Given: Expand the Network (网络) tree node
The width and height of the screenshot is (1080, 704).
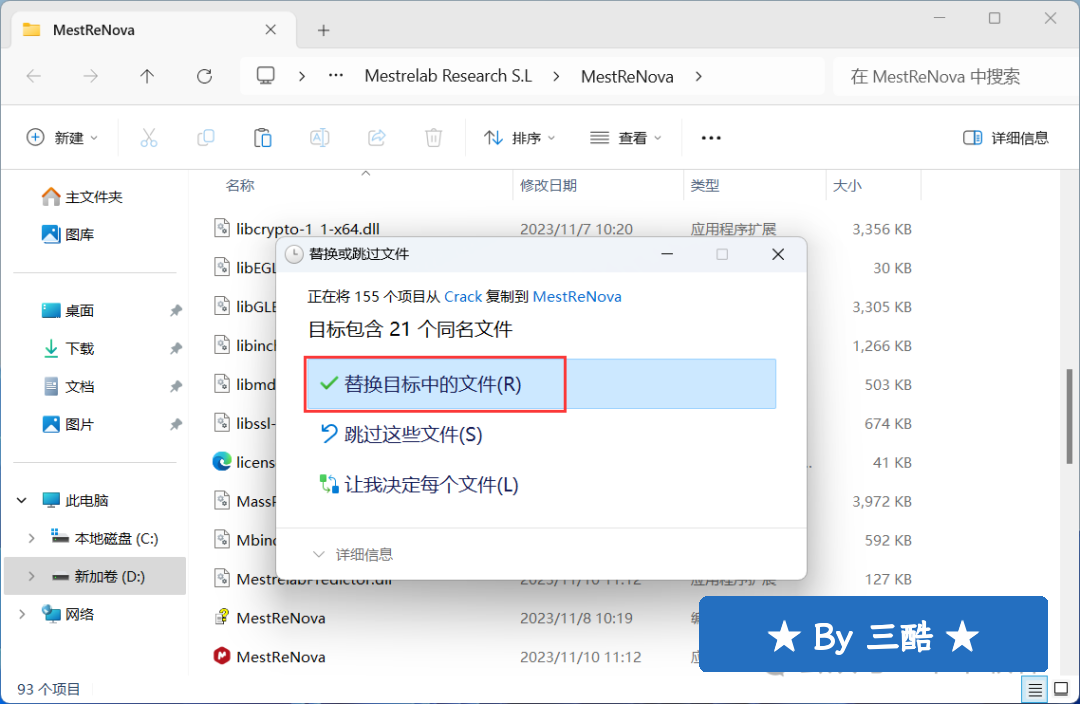Looking at the screenshot, I should click(x=21, y=614).
